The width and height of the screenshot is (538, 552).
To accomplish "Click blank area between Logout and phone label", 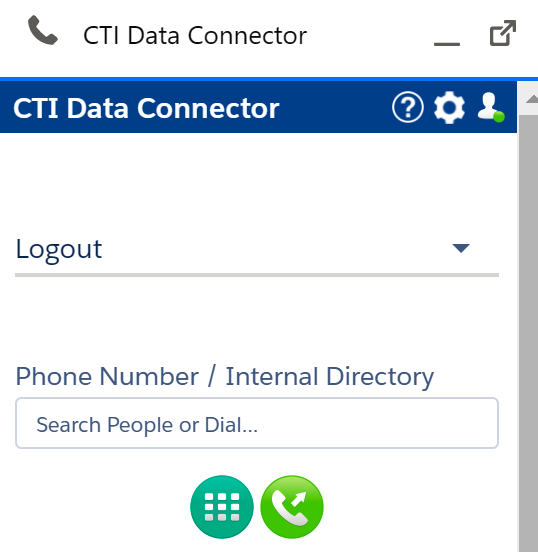I will click(x=257, y=319).
